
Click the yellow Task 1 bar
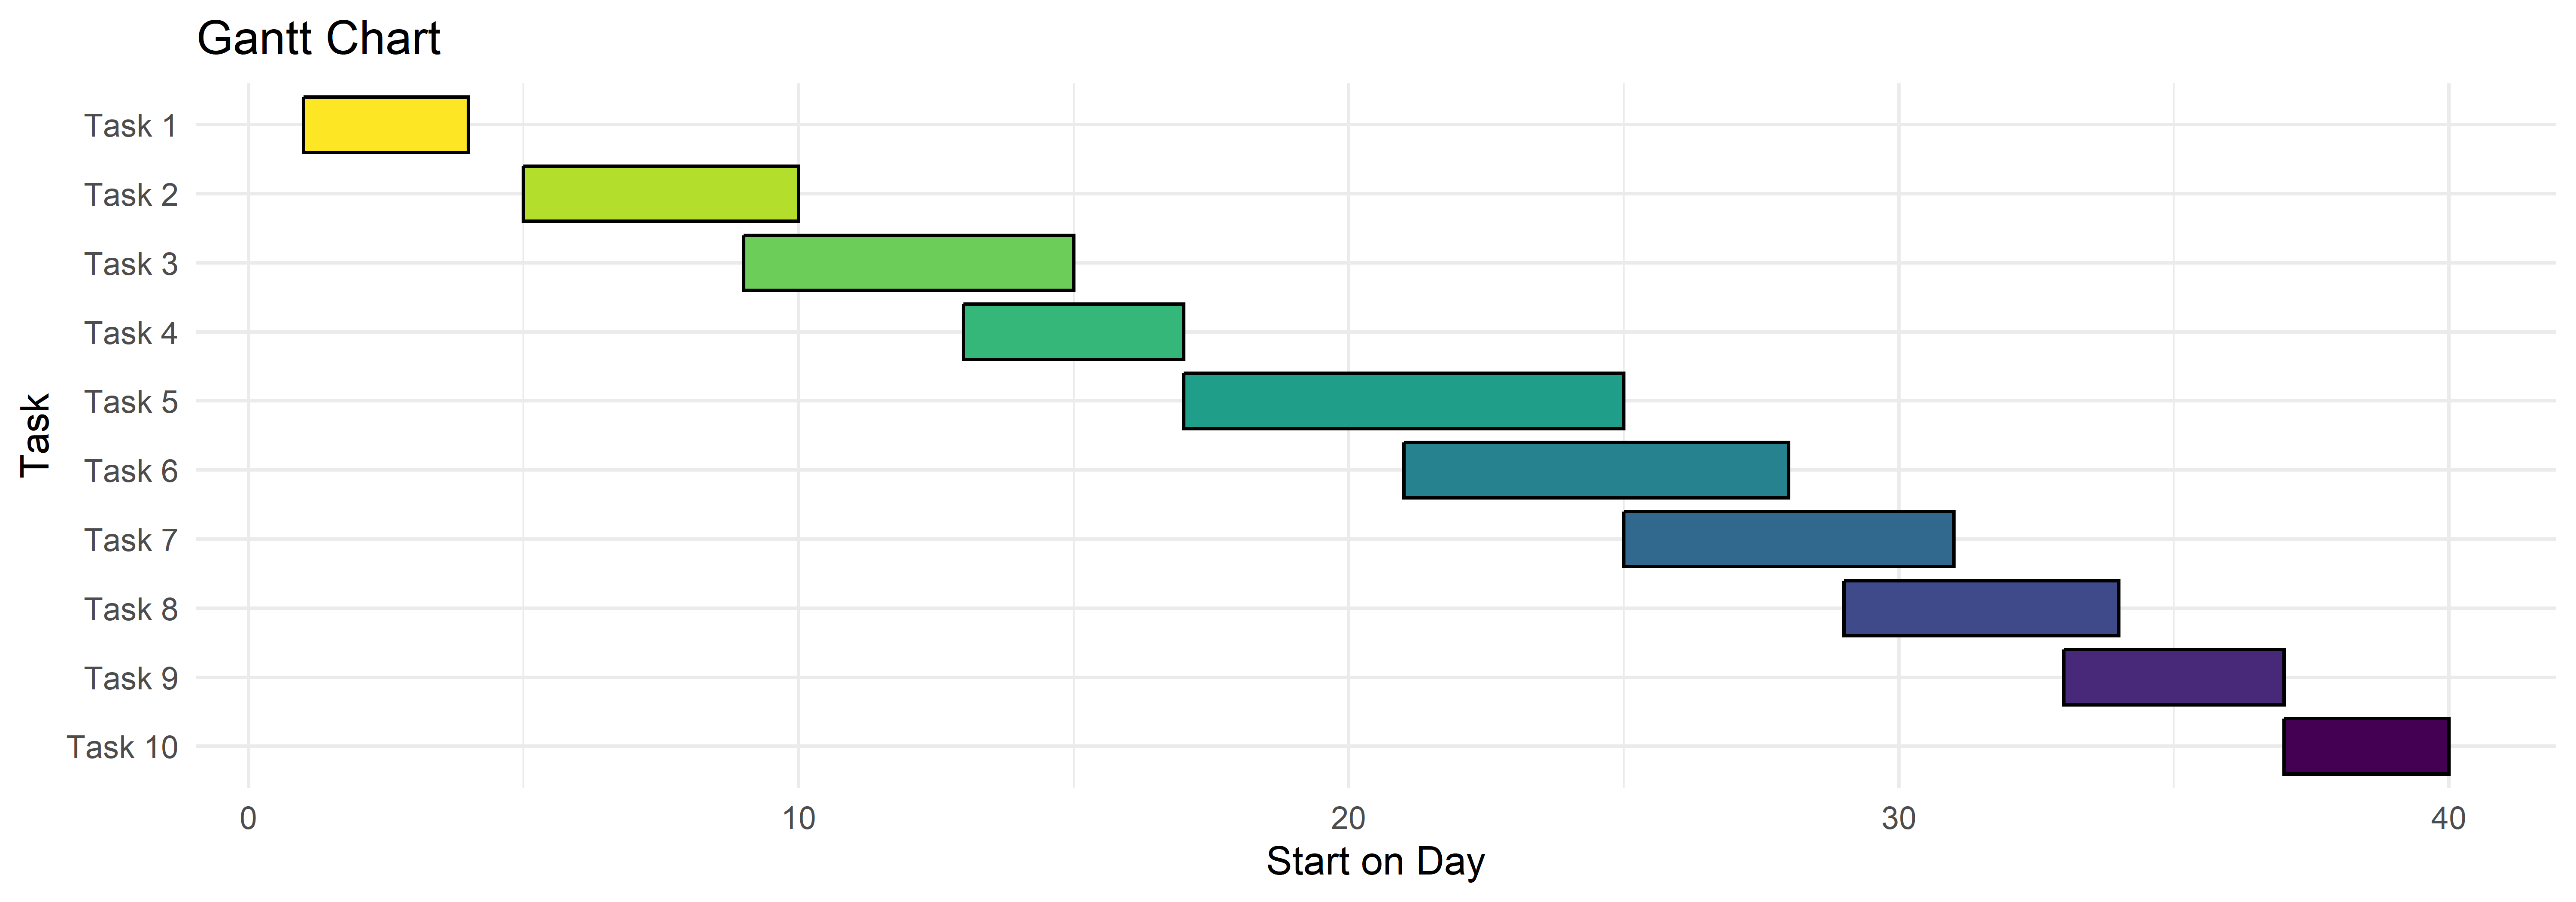(x=385, y=125)
